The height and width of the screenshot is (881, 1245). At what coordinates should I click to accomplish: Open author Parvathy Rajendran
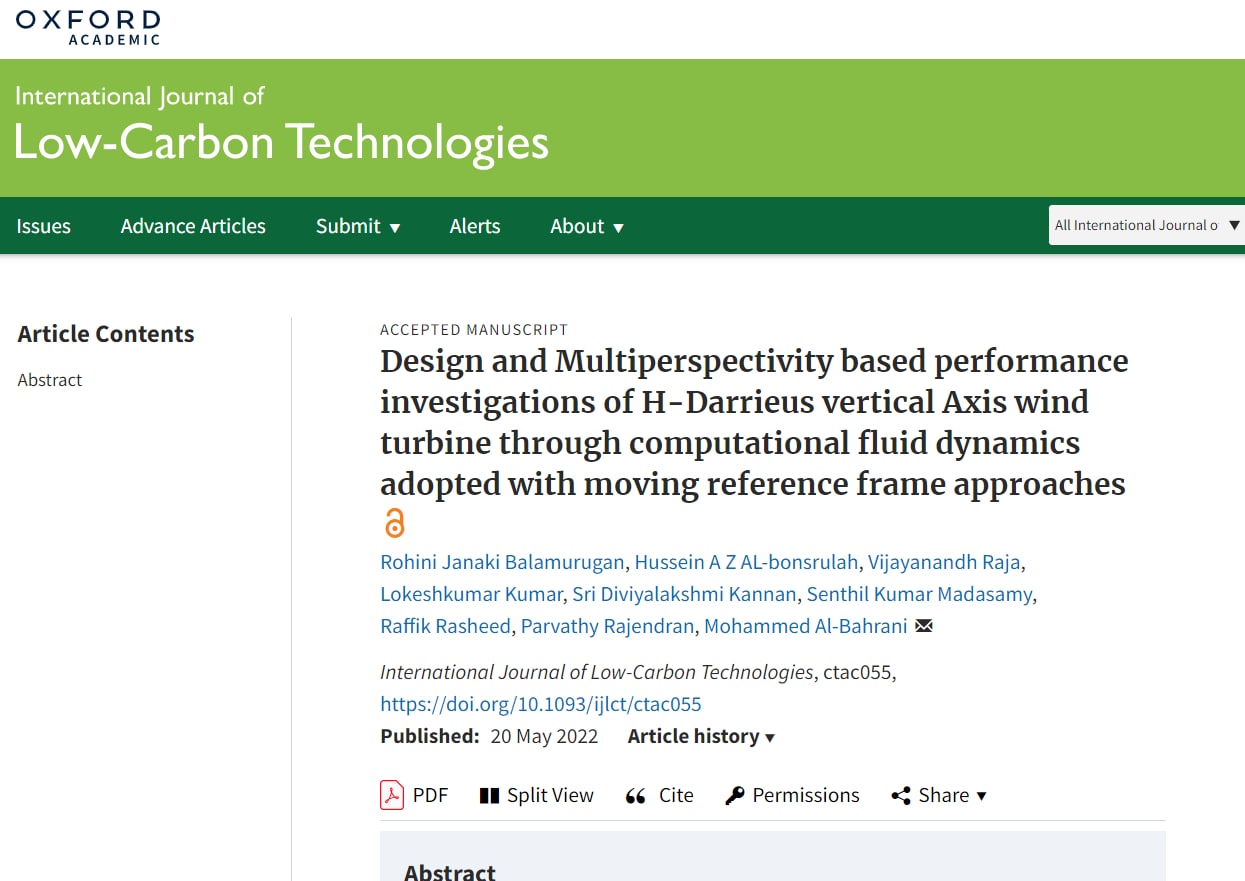click(x=608, y=626)
